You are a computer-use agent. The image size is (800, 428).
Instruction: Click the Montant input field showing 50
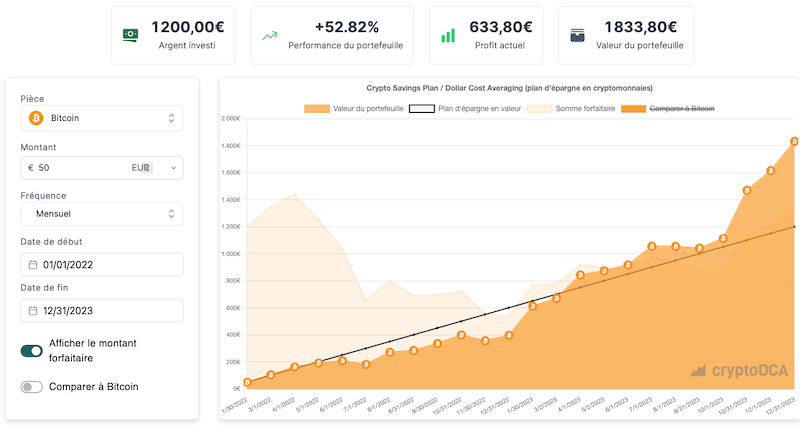(x=80, y=168)
